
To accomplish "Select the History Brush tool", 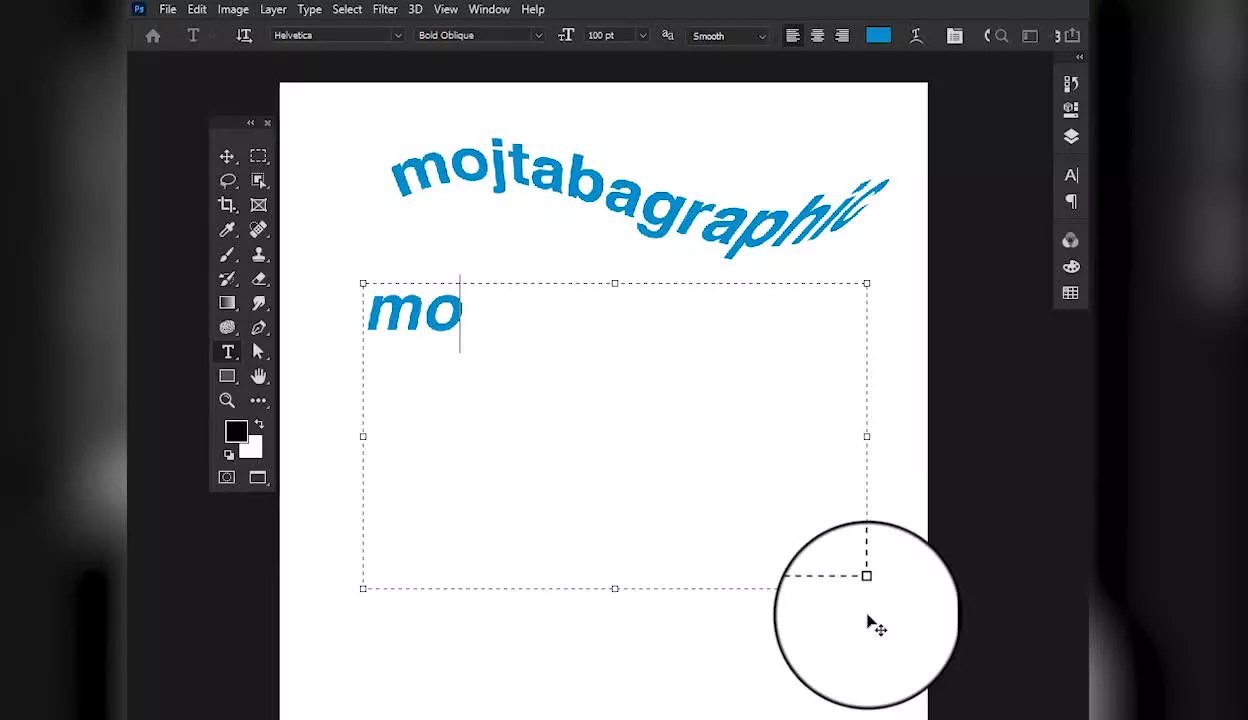I will 227,279.
